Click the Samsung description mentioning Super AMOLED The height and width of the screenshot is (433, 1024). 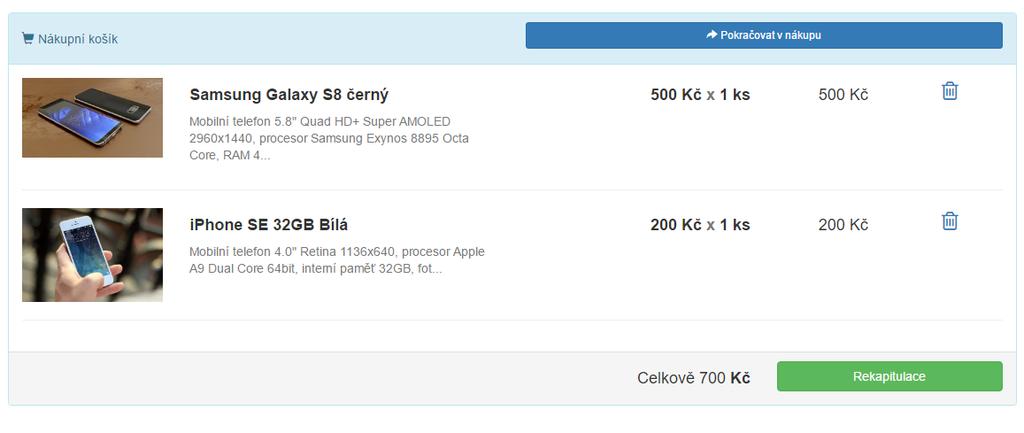coord(329,139)
